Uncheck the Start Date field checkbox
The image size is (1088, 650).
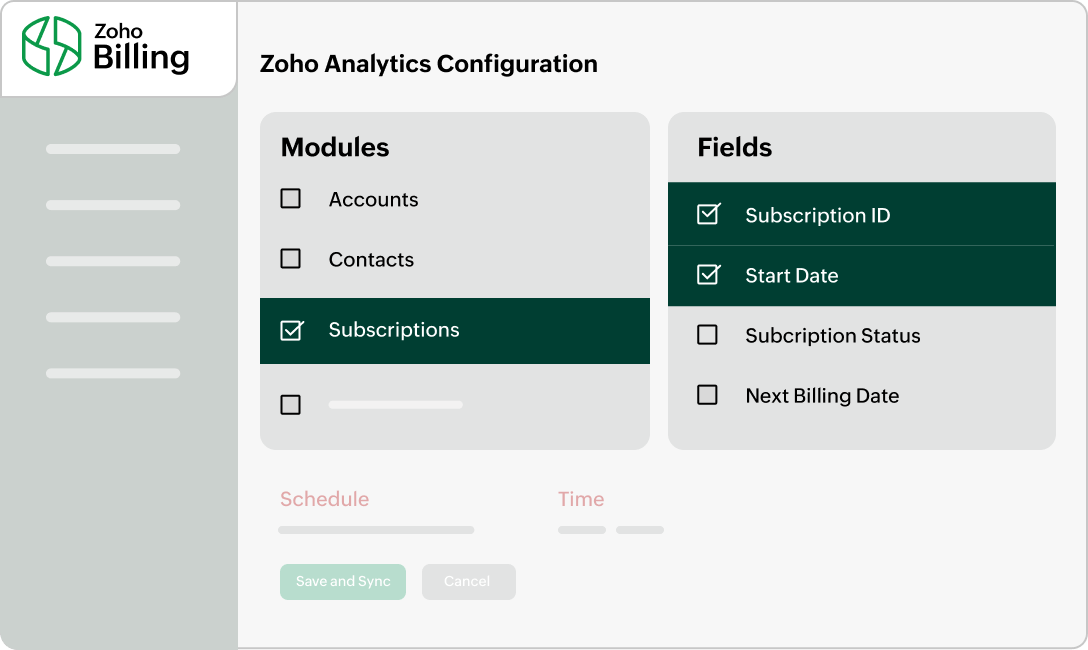(x=708, y=274)
